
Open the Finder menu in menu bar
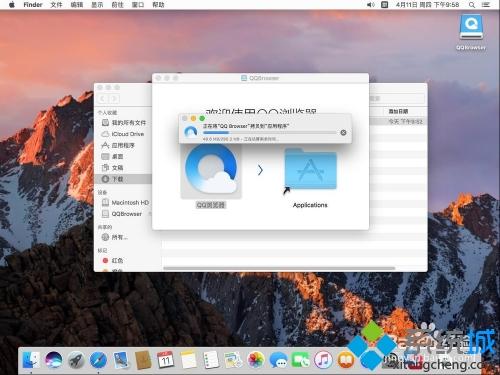pos(33,5)
